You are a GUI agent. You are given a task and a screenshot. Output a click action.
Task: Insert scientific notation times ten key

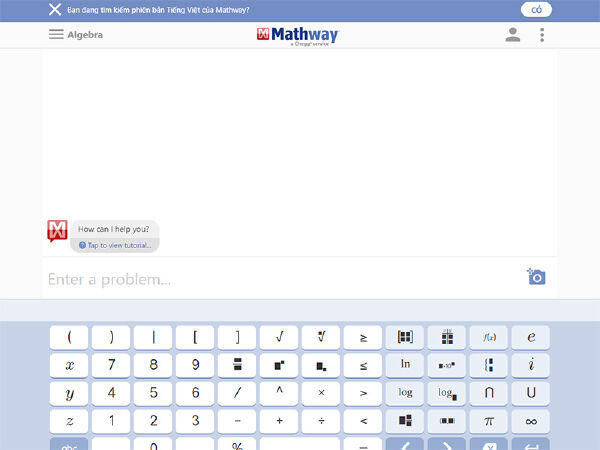(447, 365)
